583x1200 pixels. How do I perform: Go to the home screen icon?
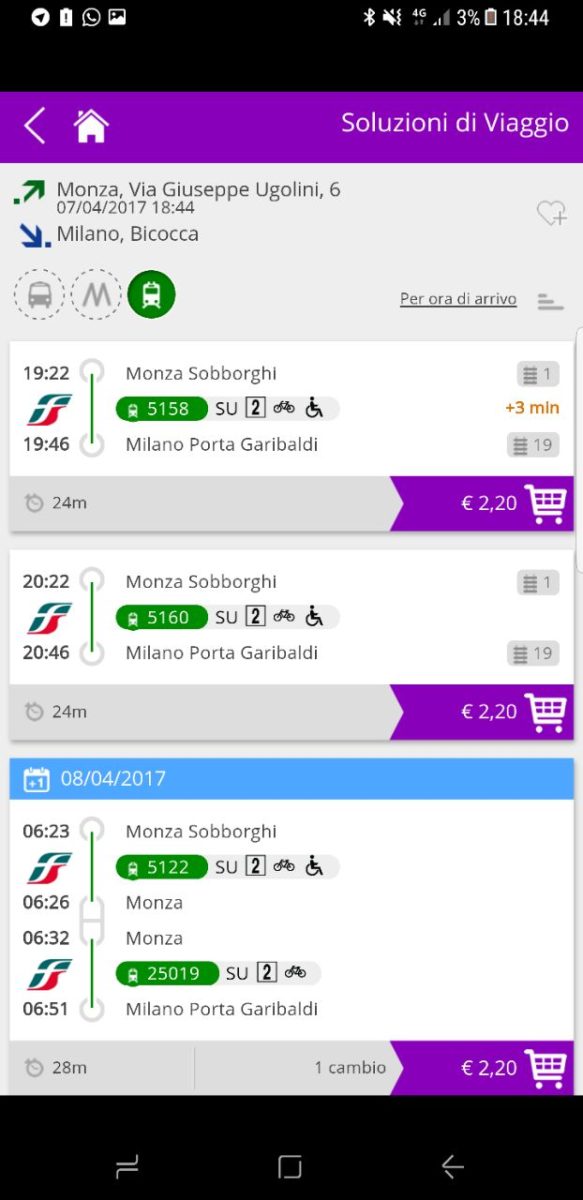click(x=91, y=126)
